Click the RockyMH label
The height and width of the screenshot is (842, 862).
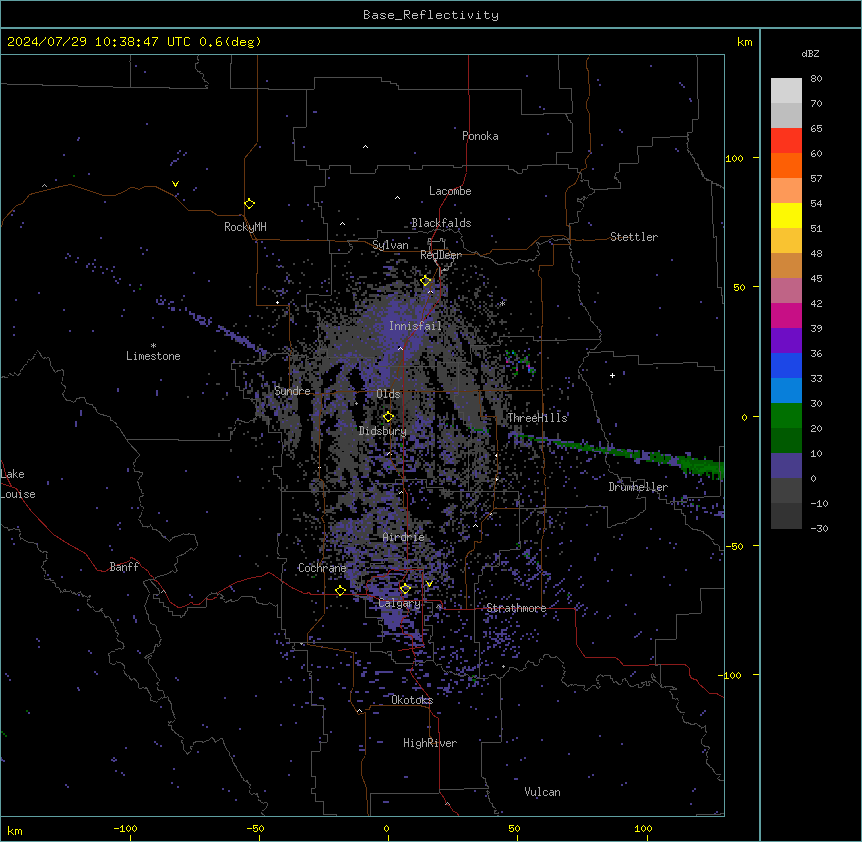[x=245, y=227]
